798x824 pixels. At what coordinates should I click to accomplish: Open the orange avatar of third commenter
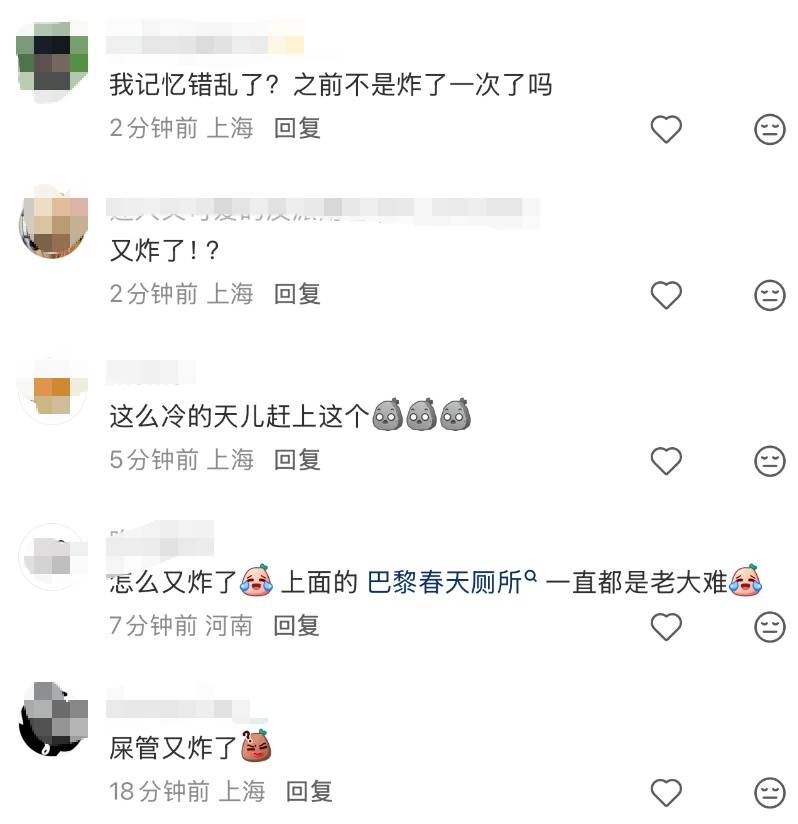[52, 390]
